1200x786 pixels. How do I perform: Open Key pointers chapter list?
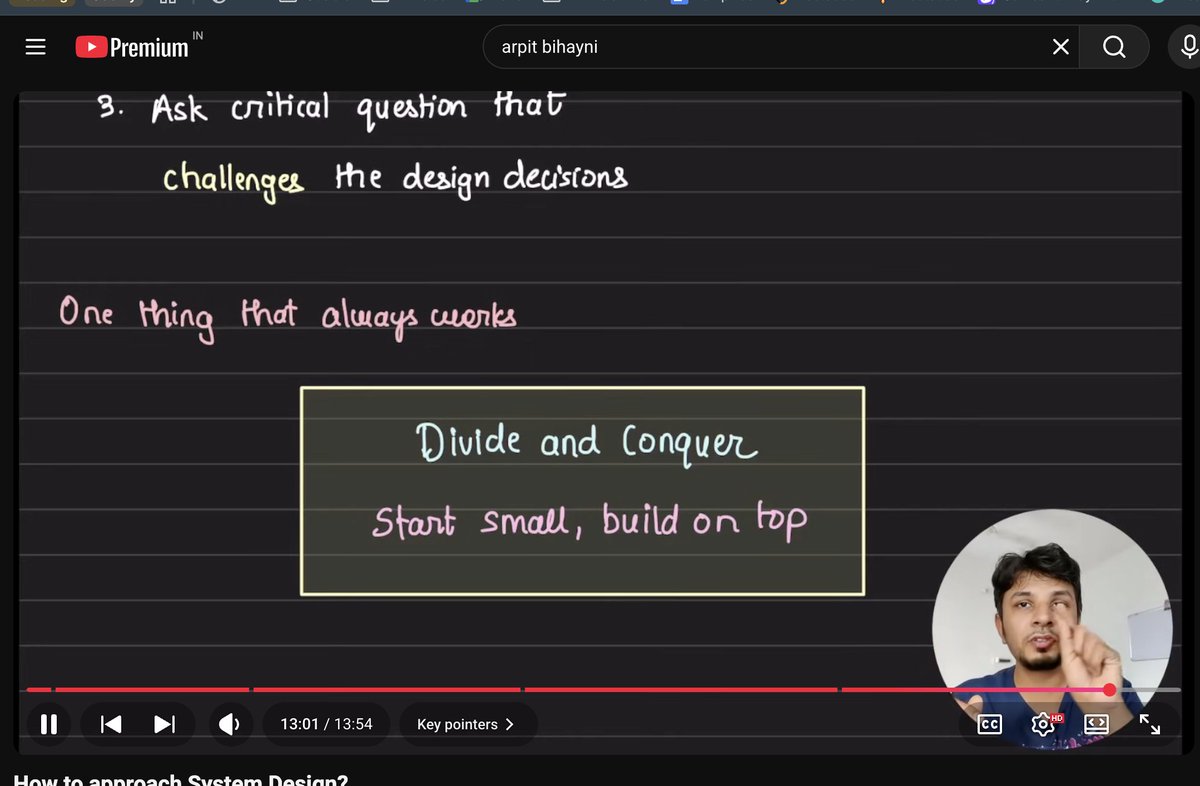coord(467,724)
